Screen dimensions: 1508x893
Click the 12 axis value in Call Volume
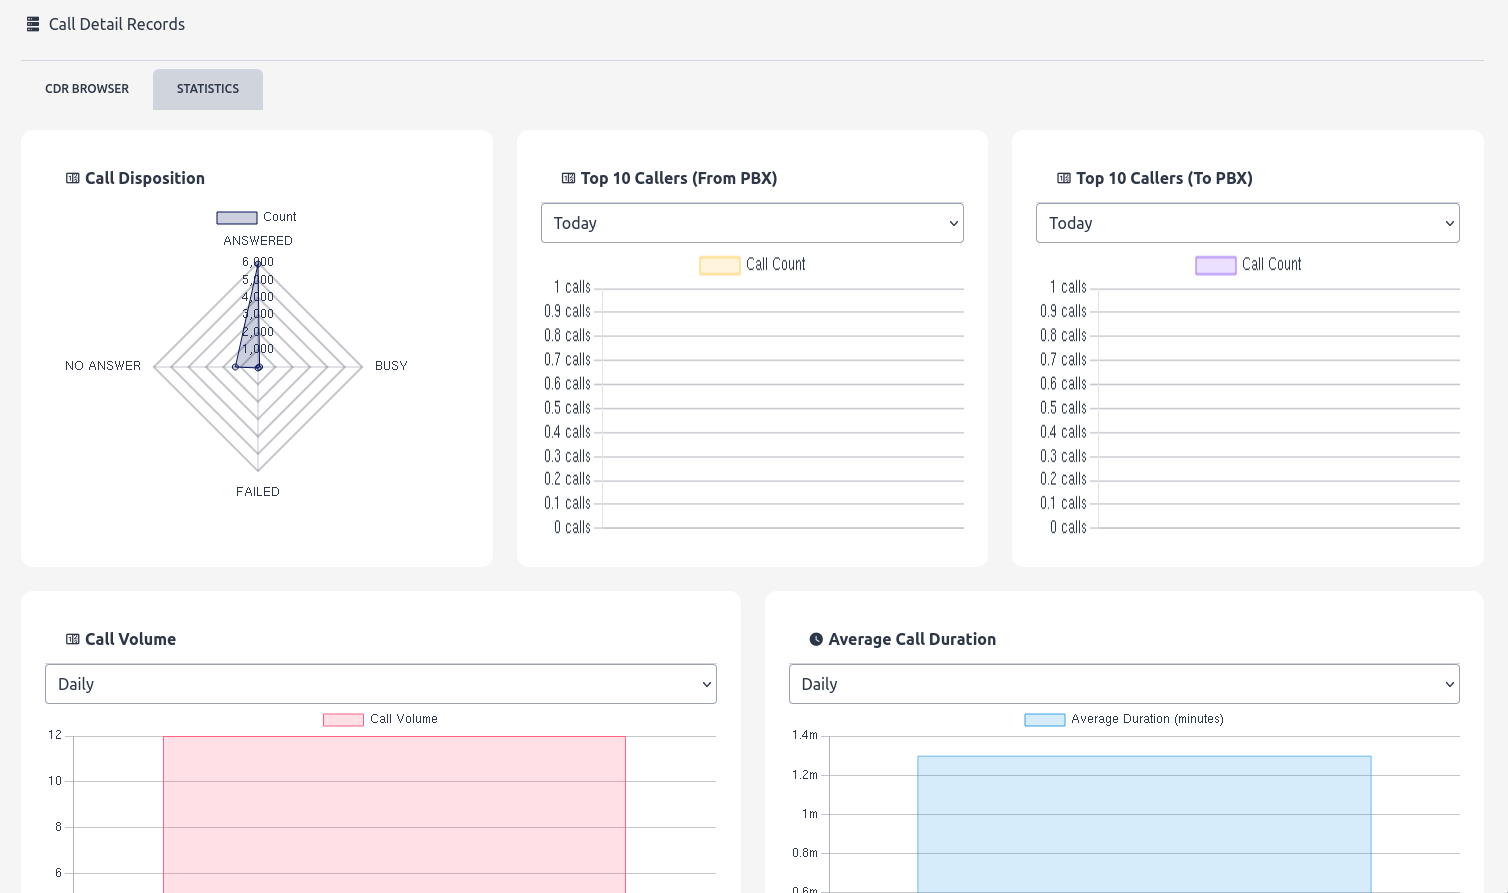pyautogui.click(x=55, y=735)
